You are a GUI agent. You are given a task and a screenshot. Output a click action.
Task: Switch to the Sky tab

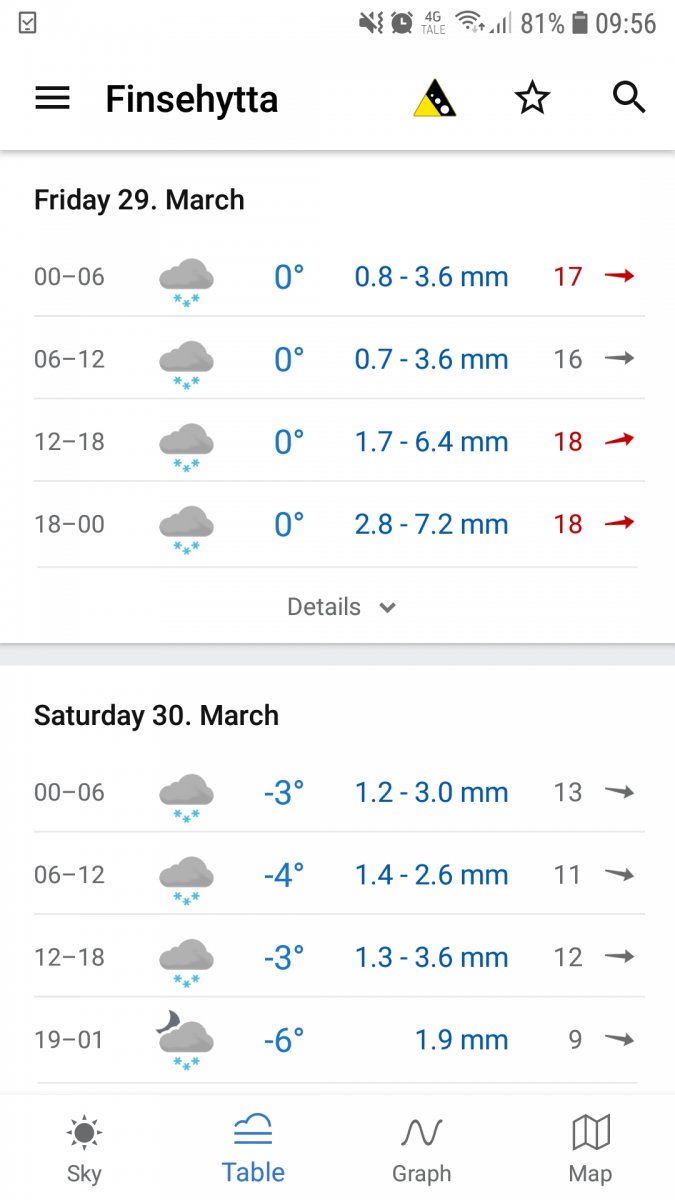point(84,1150)
